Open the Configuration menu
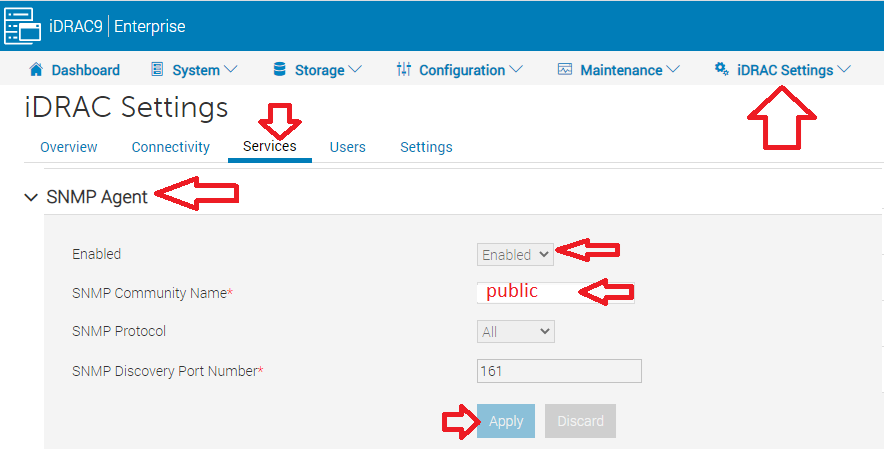The image size is (884, 449). [460, 70]
